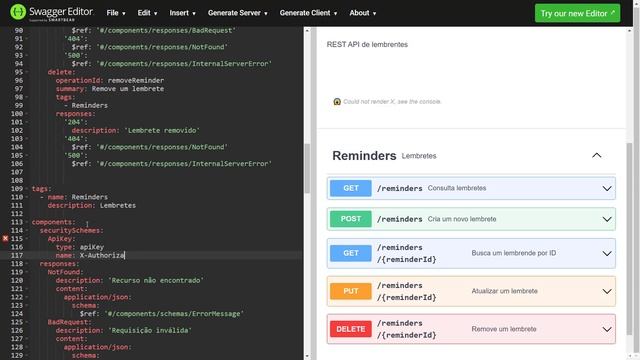Open the About menu
This screenshot has width=640, height=360.
tap(362, 13)
